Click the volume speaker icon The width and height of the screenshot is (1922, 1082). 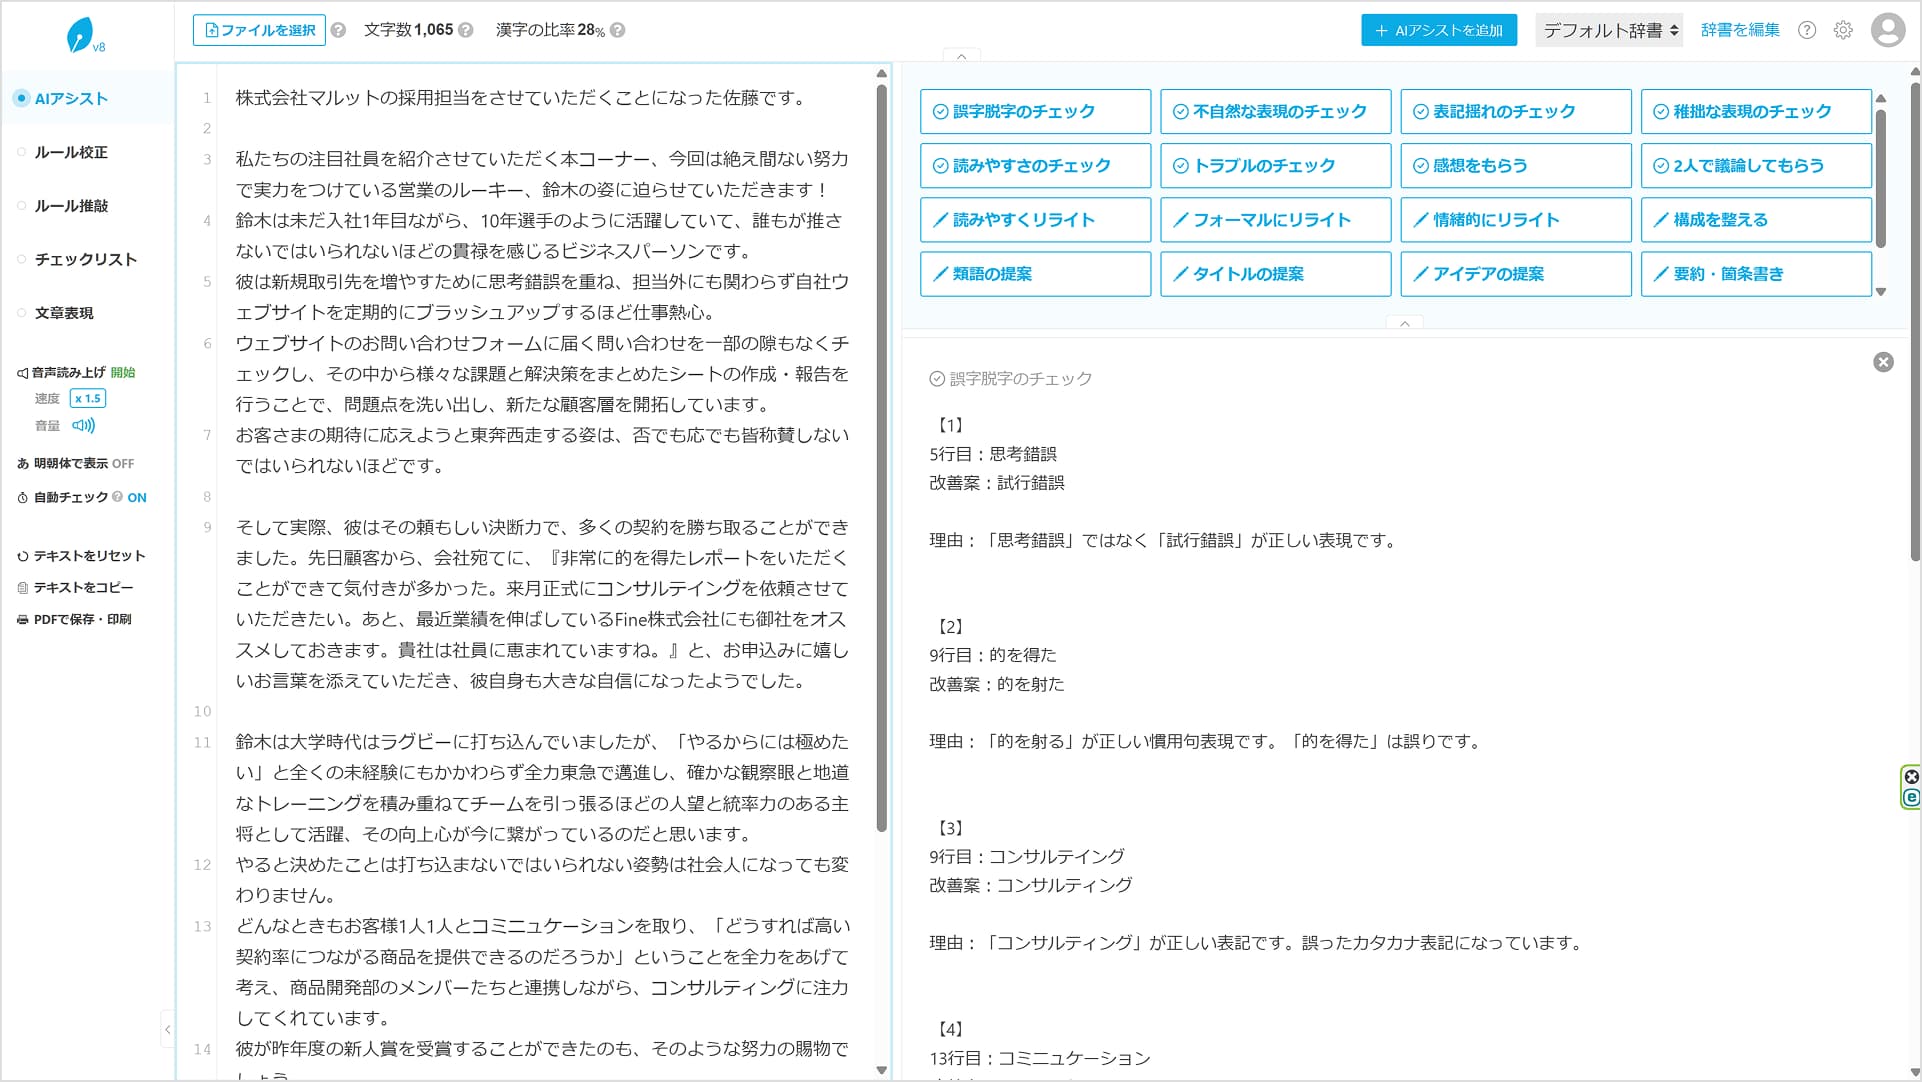(84, 425)
